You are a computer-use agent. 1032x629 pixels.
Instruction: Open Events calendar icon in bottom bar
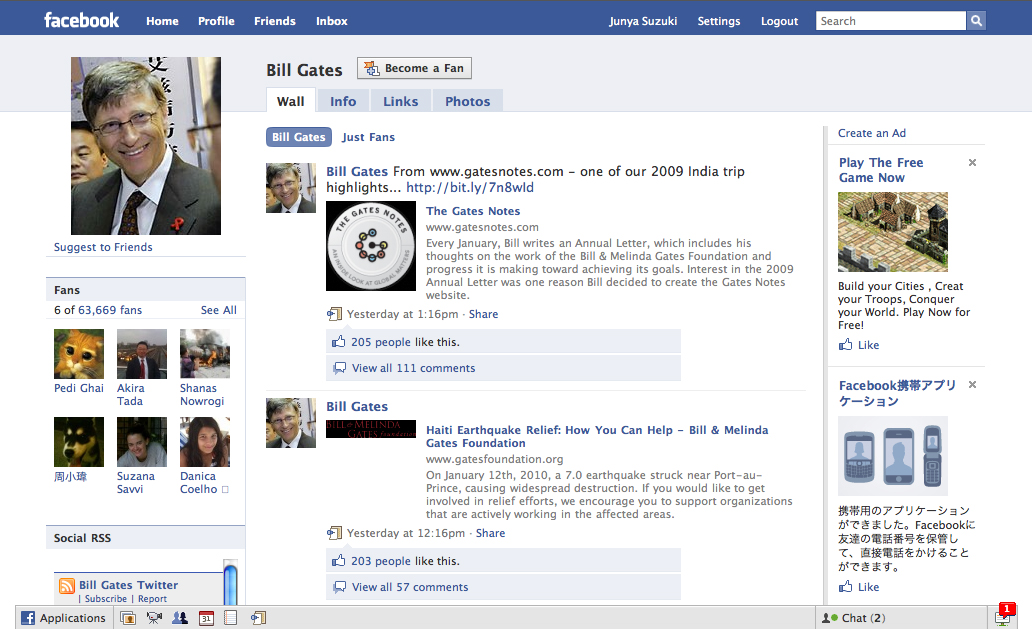(x=206, y=618)
